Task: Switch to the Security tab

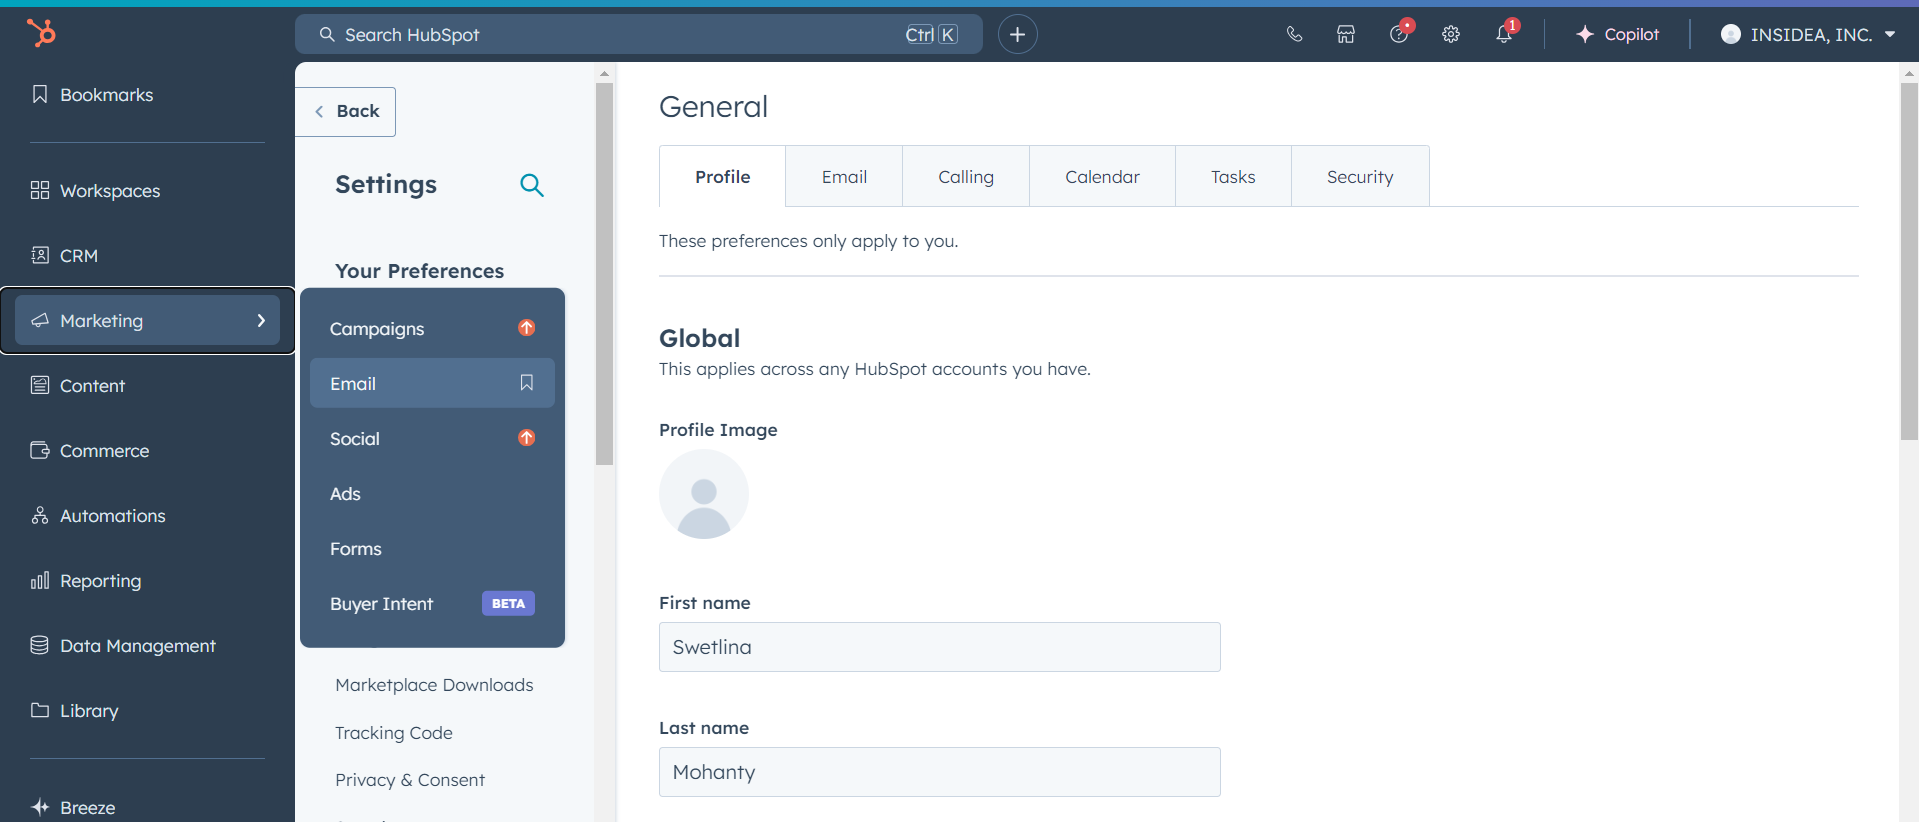Action: tap(1360, 177)
